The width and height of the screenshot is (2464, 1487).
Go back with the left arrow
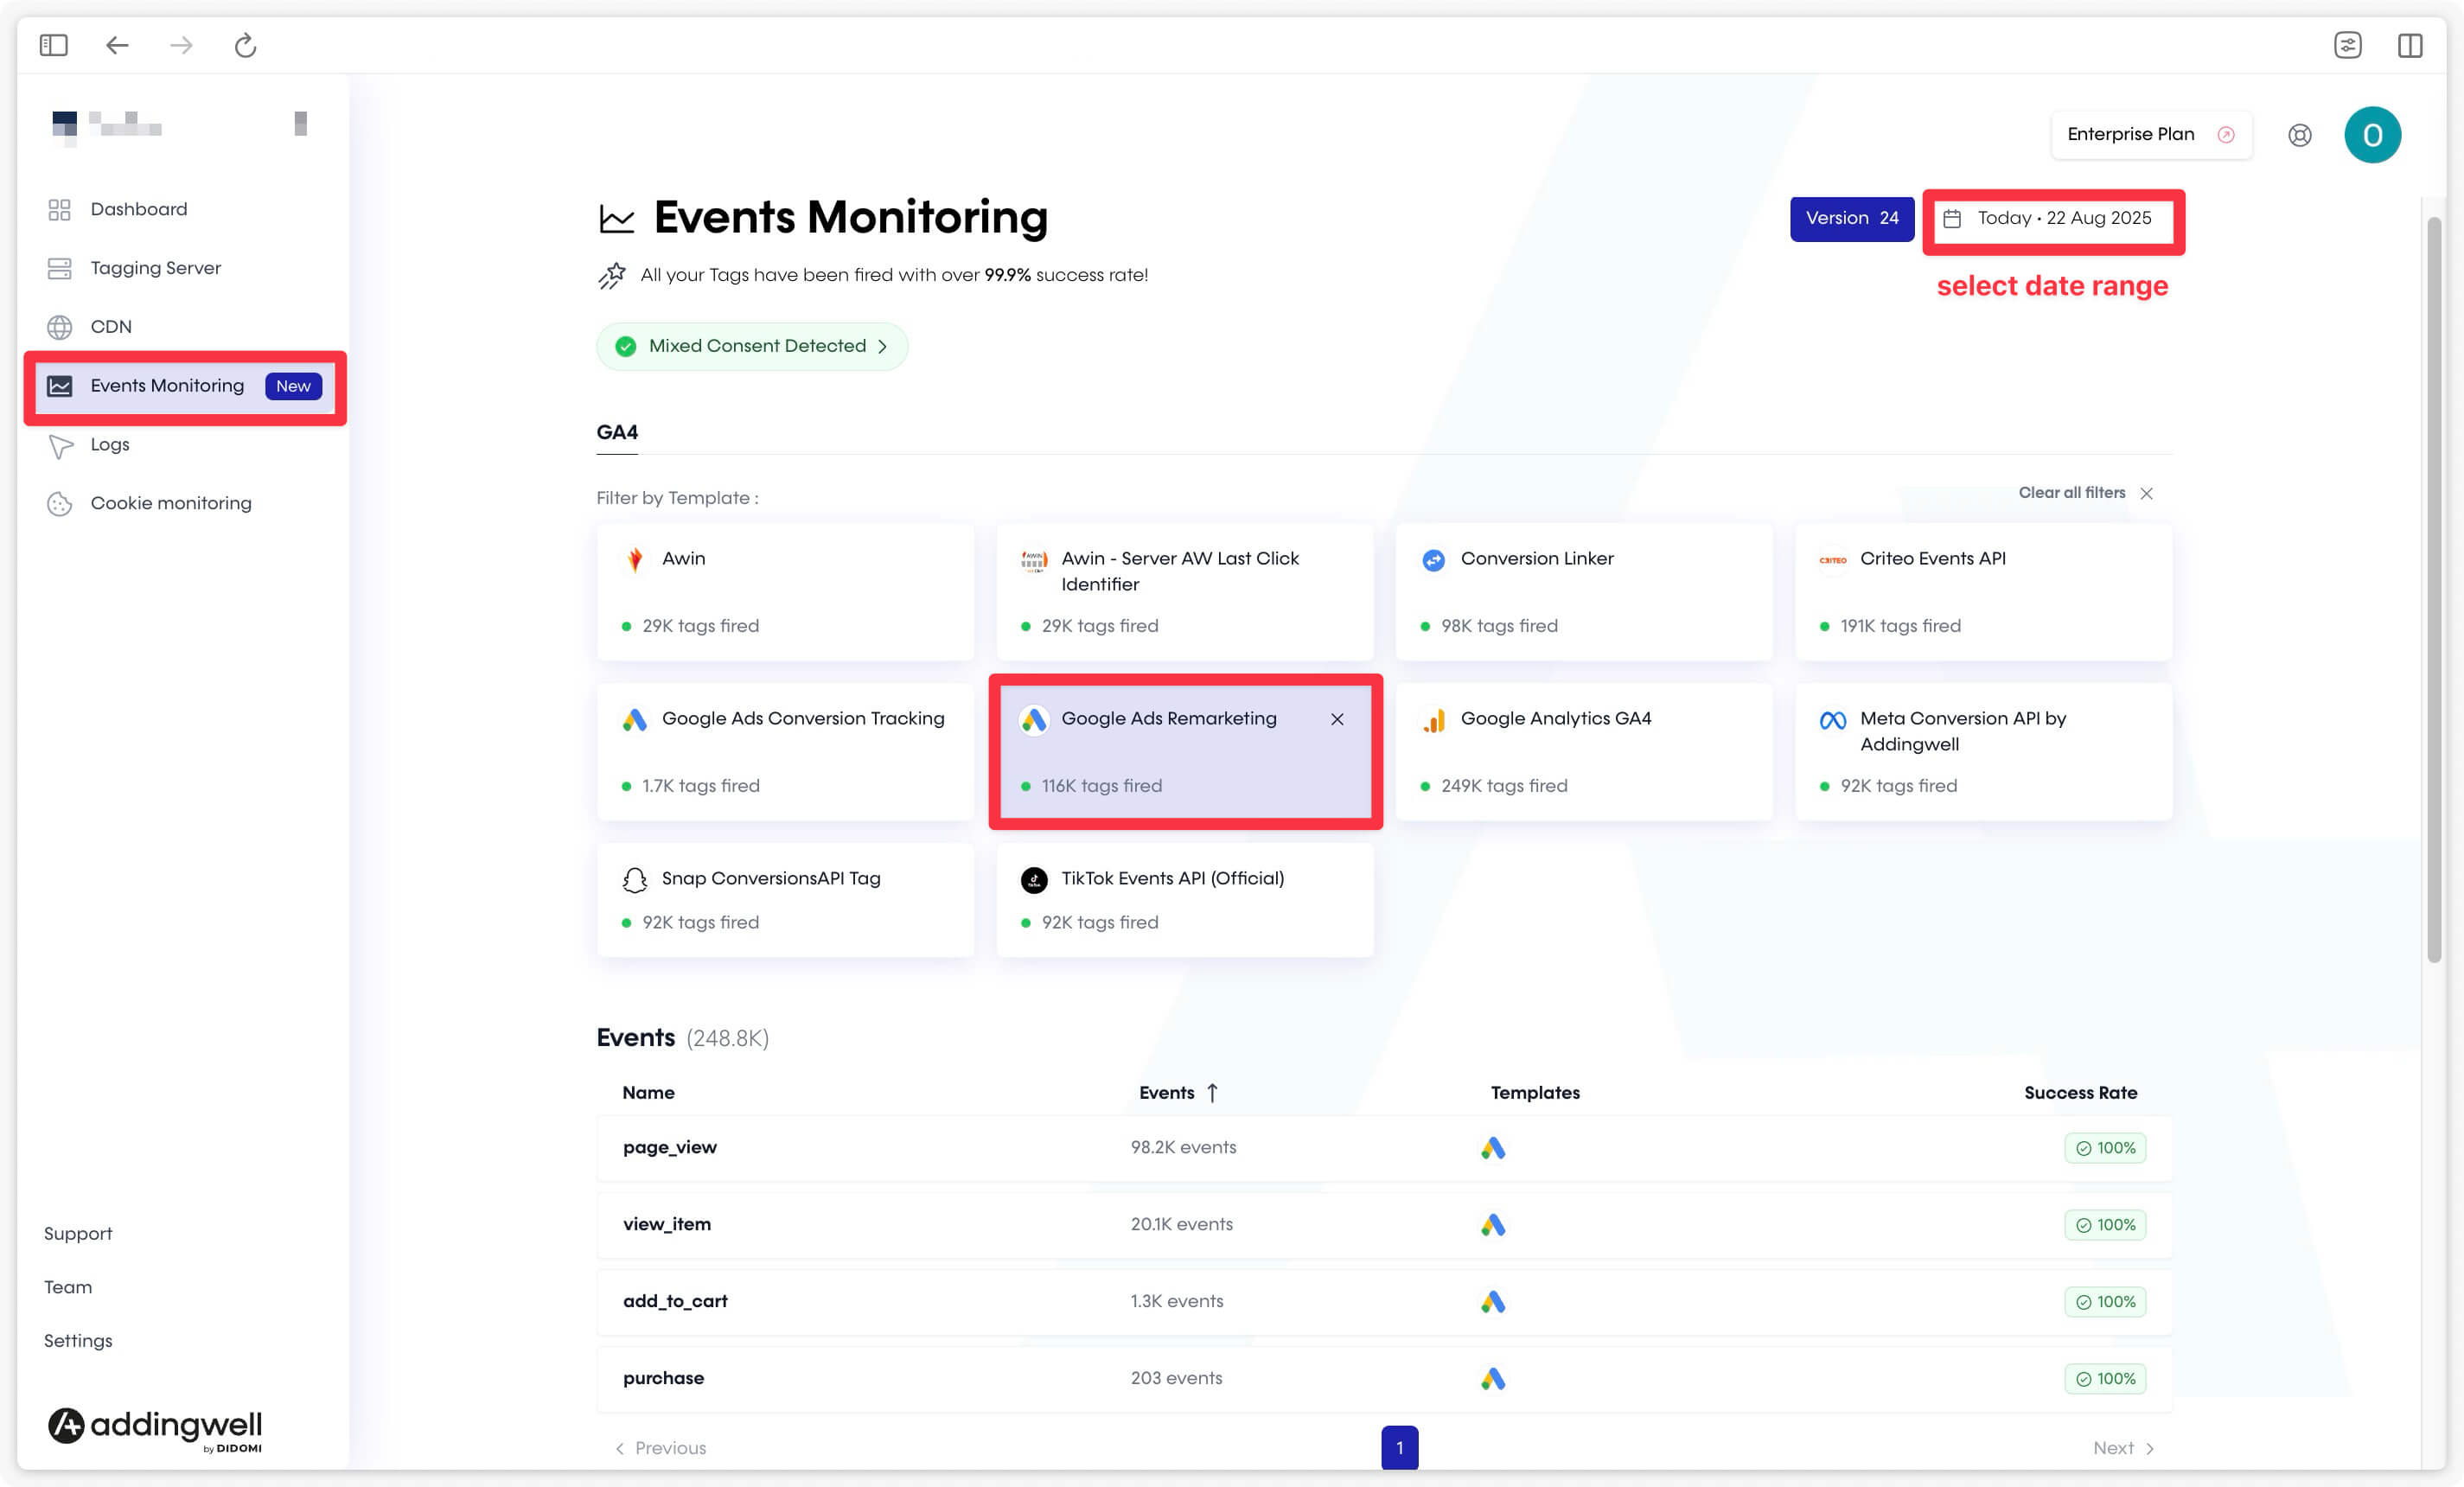[x=117, y=45]
